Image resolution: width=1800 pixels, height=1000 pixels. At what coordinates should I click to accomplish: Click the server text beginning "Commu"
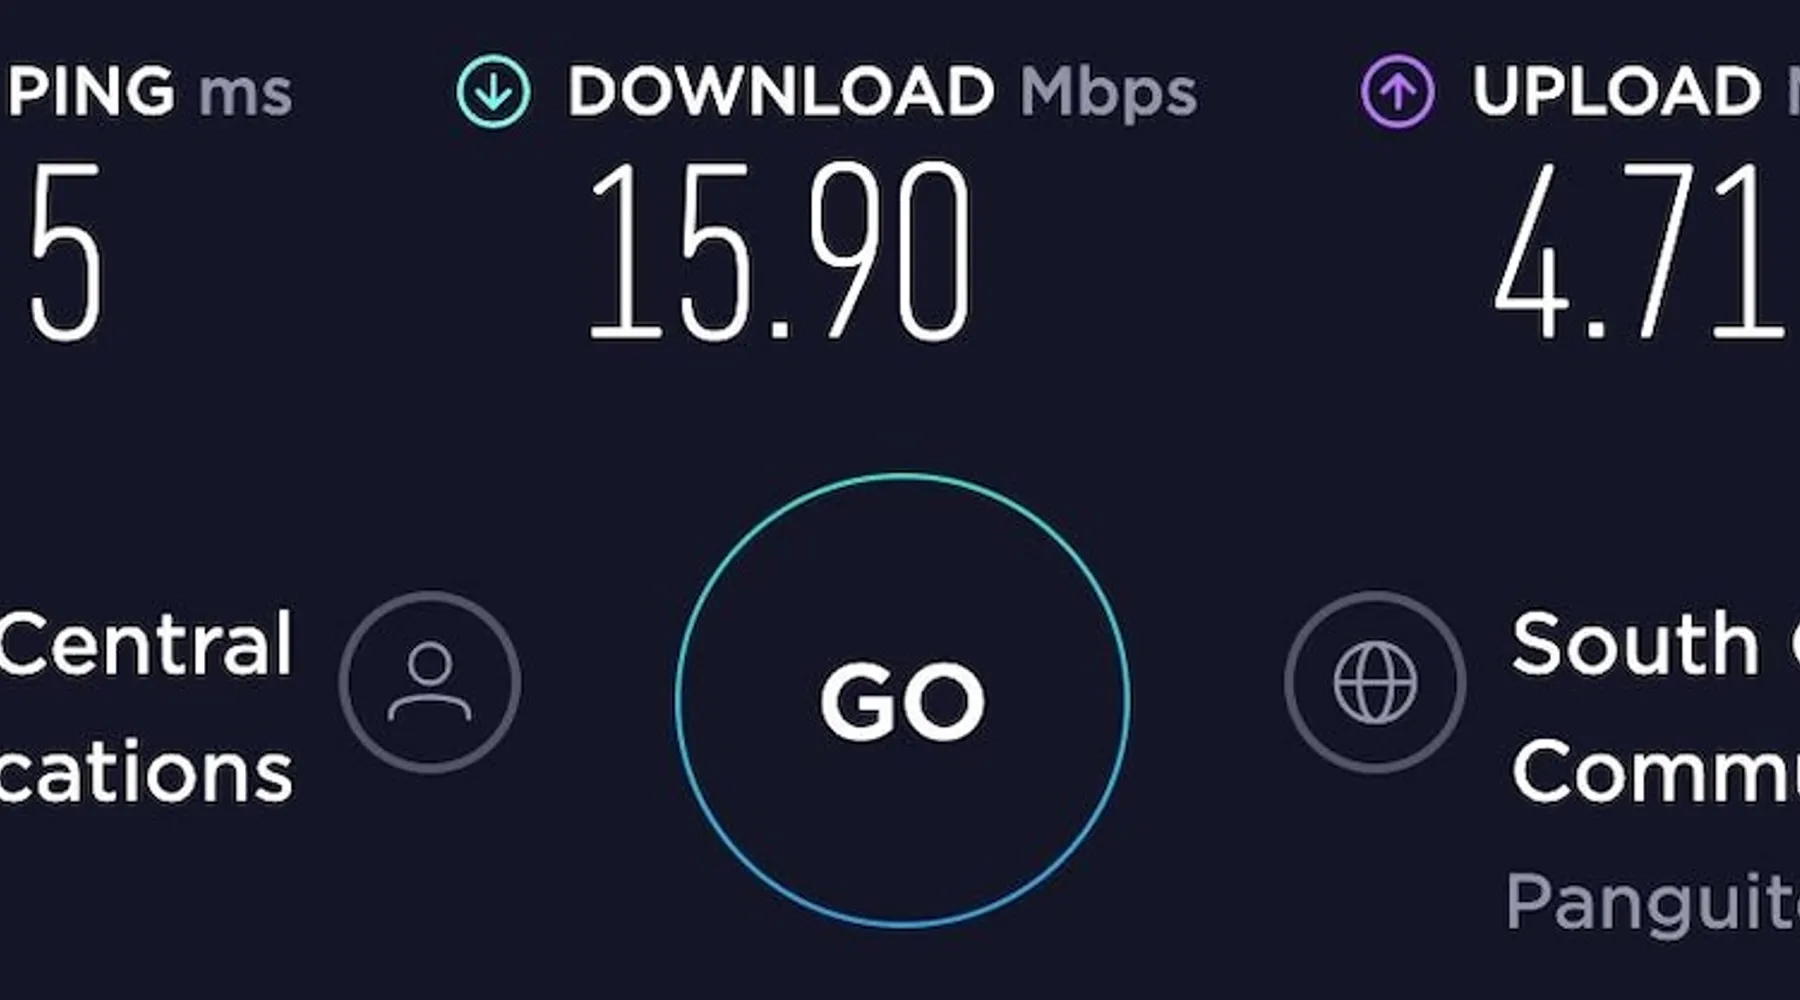coord(1655,770)
